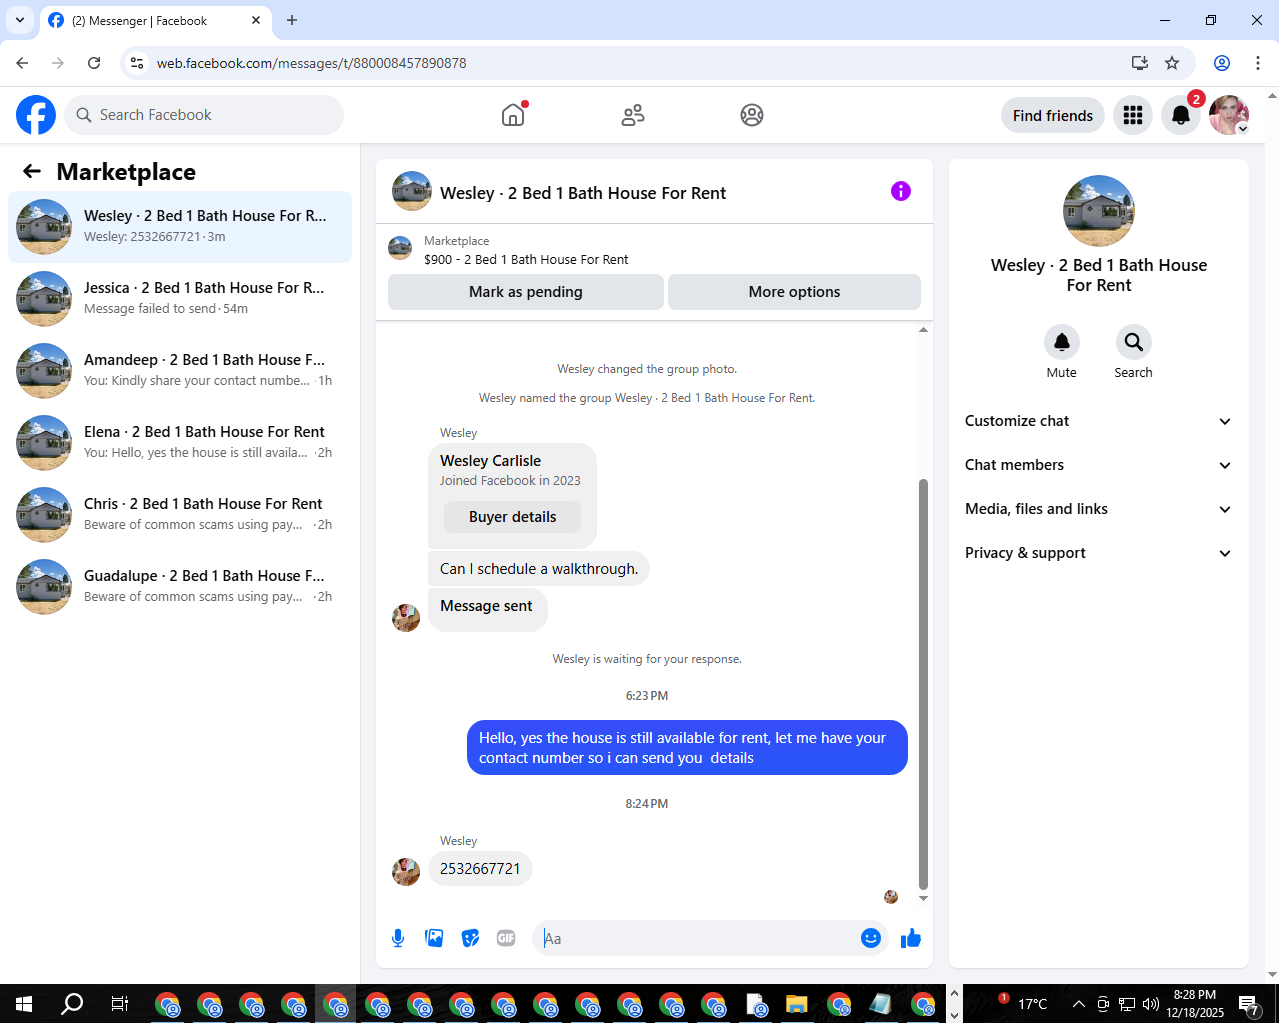Expand Customize chat section

[1098, 421]
